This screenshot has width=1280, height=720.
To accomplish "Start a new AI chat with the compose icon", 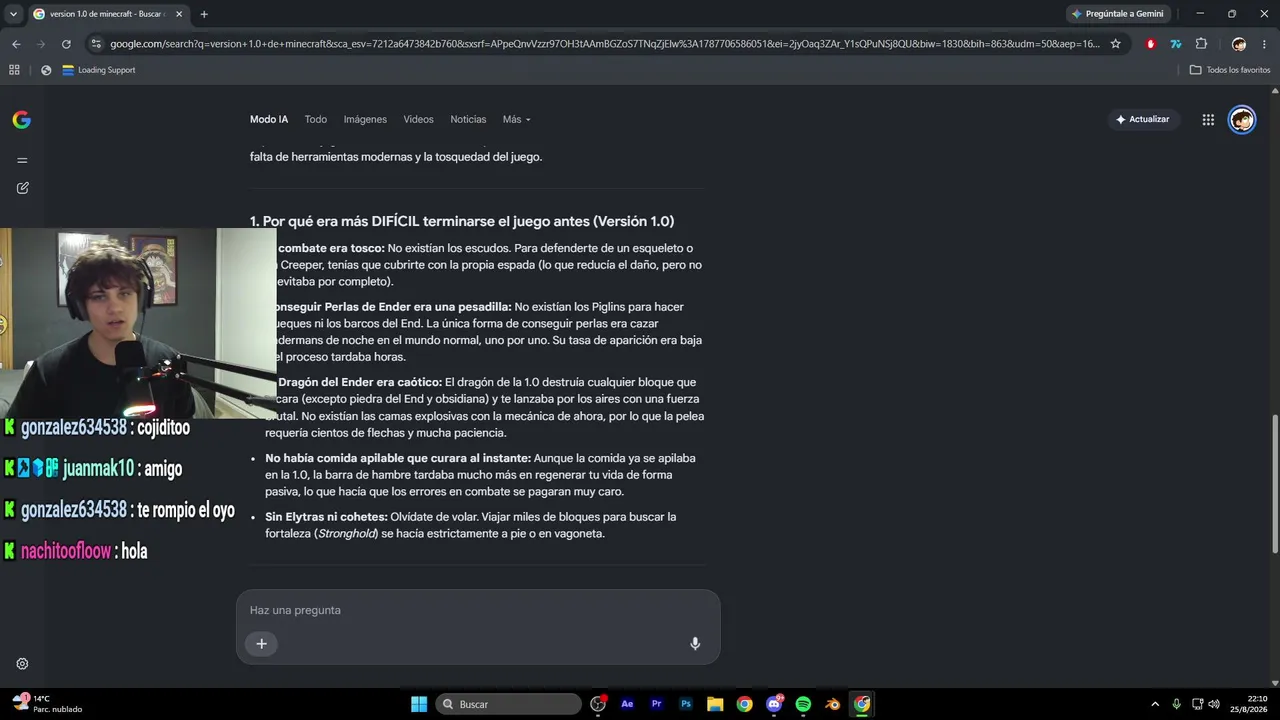I will (x=22, y=188).
